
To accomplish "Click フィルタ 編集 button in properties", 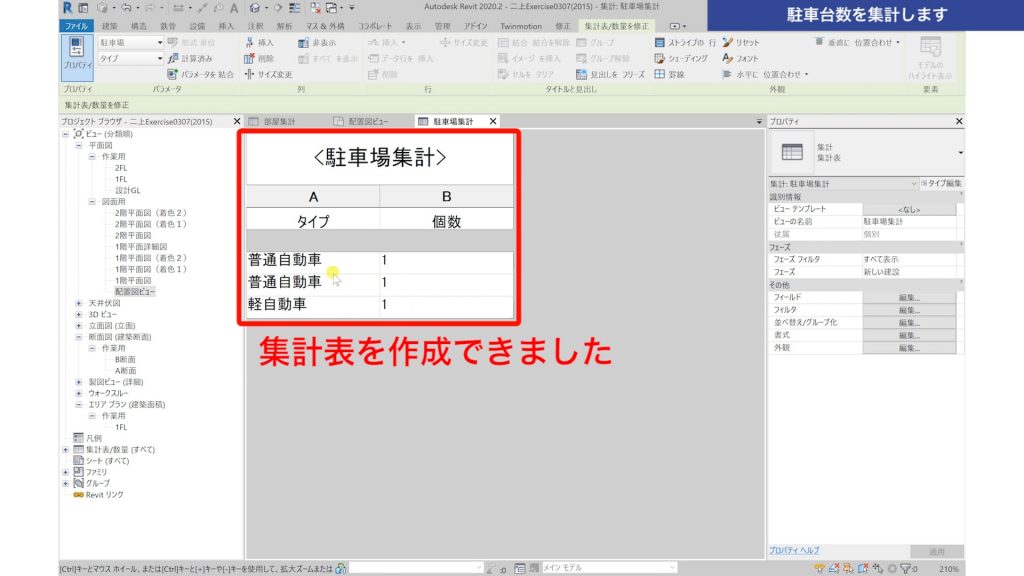I will [910, 310].
